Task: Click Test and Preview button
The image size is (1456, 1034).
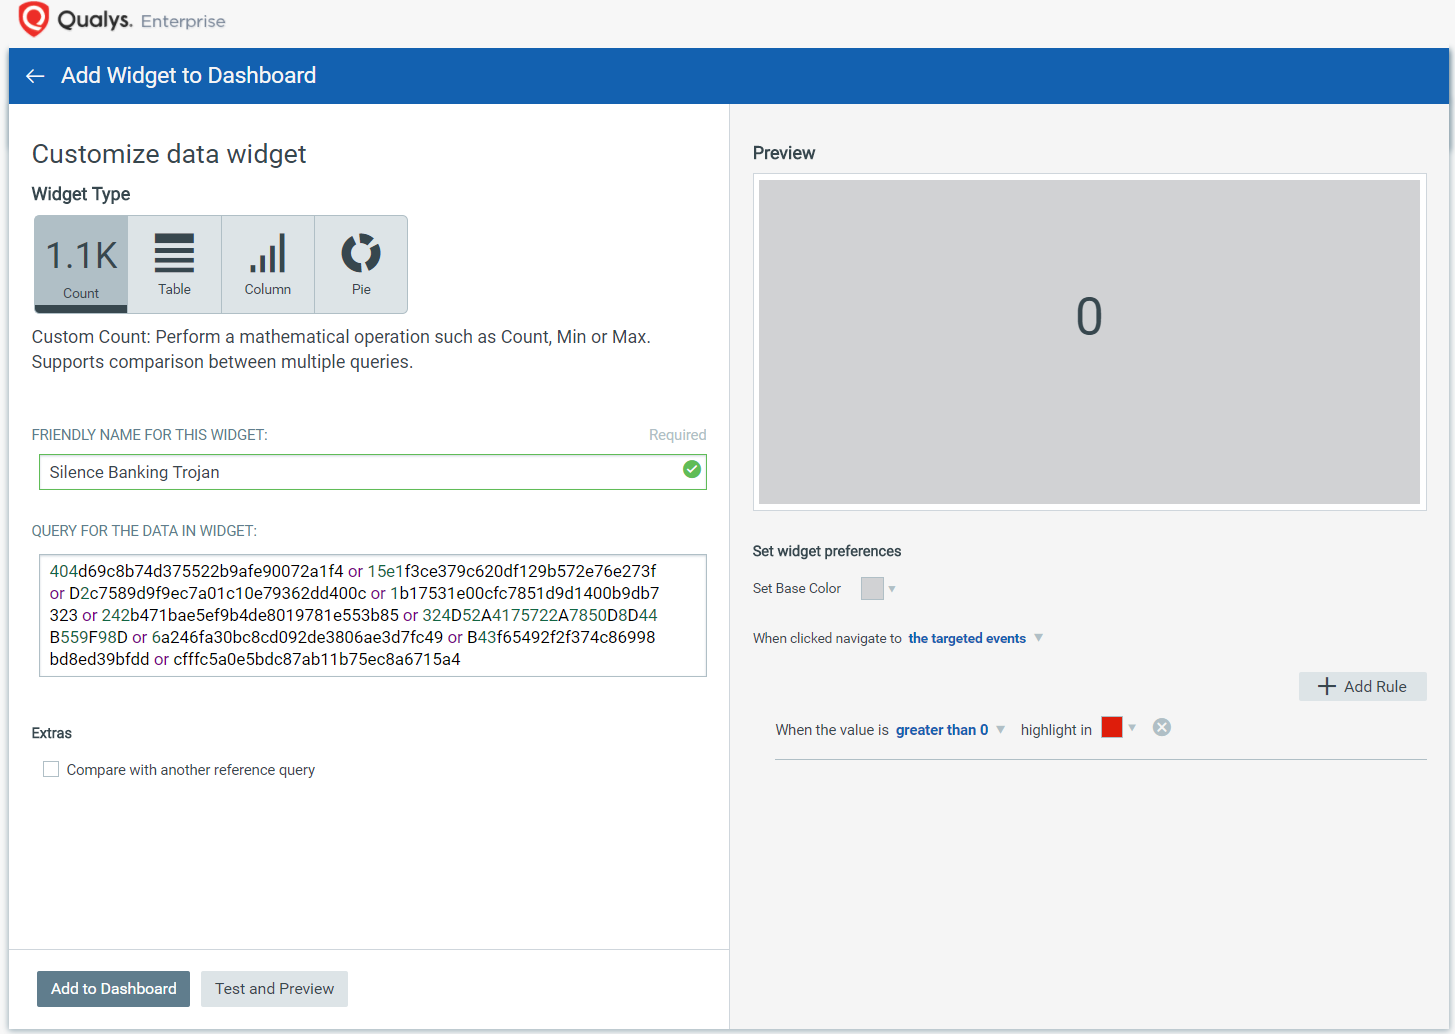Action: coord(274,988)
